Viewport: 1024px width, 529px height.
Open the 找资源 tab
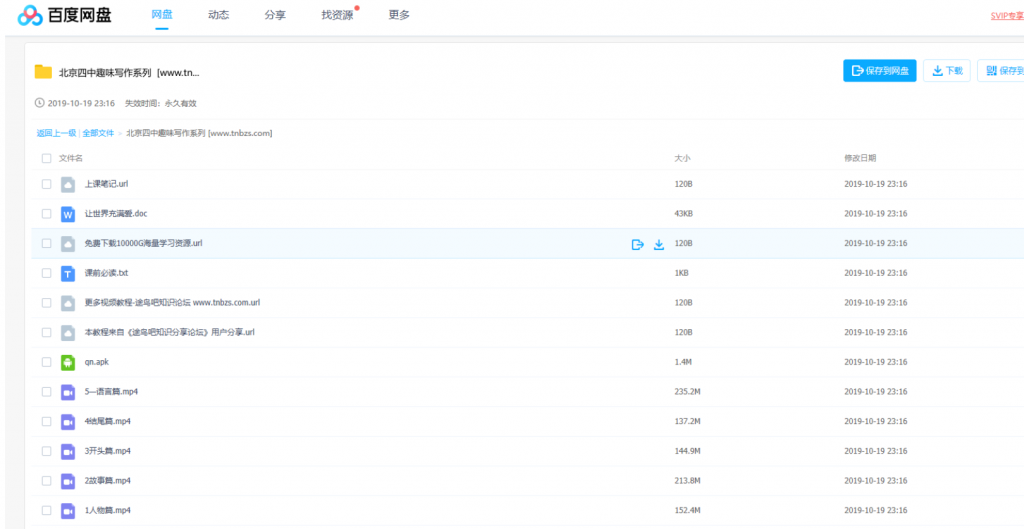337,15
